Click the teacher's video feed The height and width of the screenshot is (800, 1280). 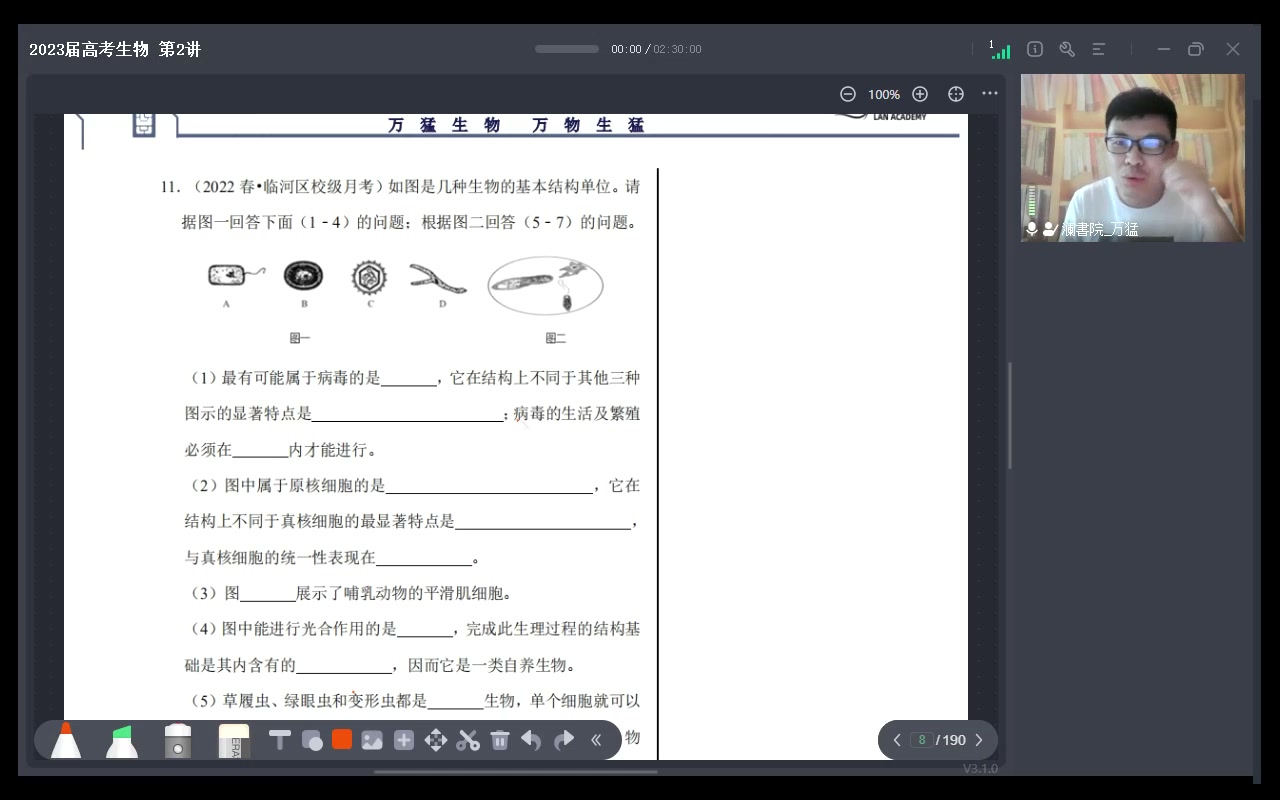pos(1133,157)
